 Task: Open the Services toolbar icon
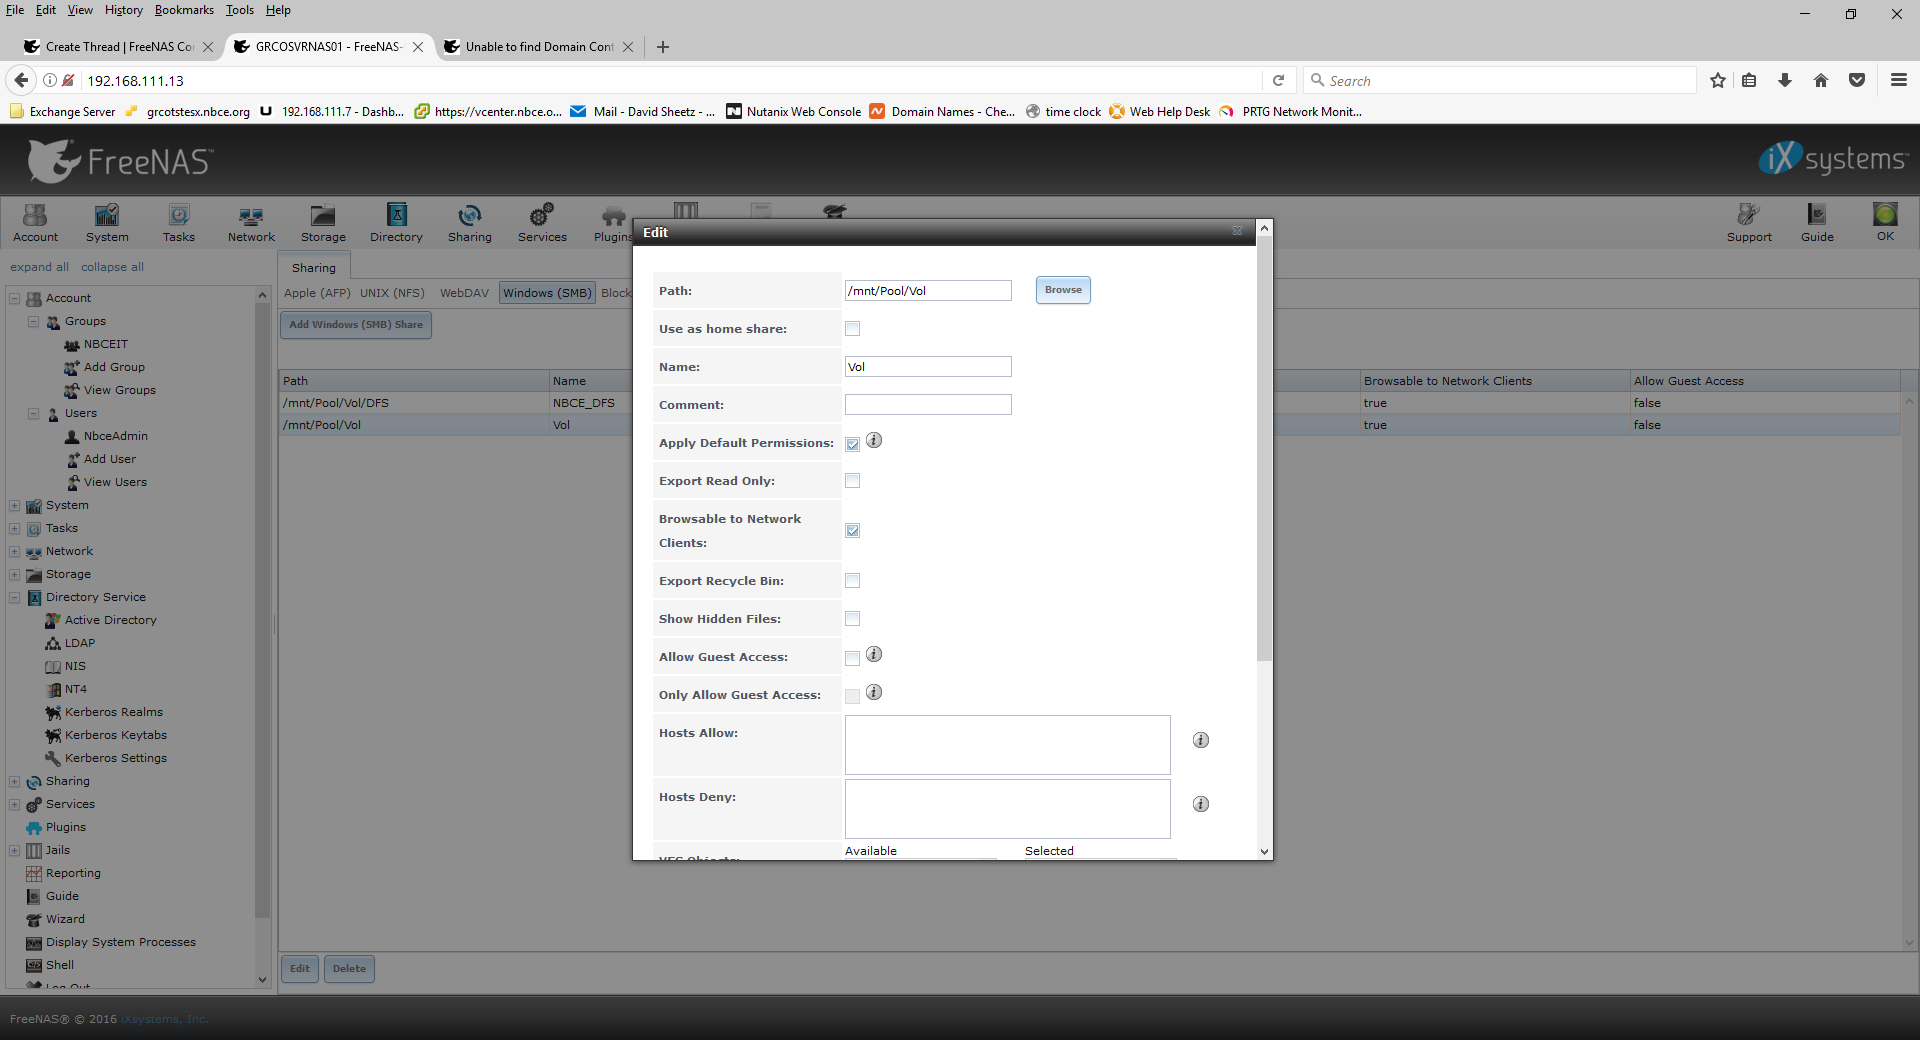click(542, 223)
